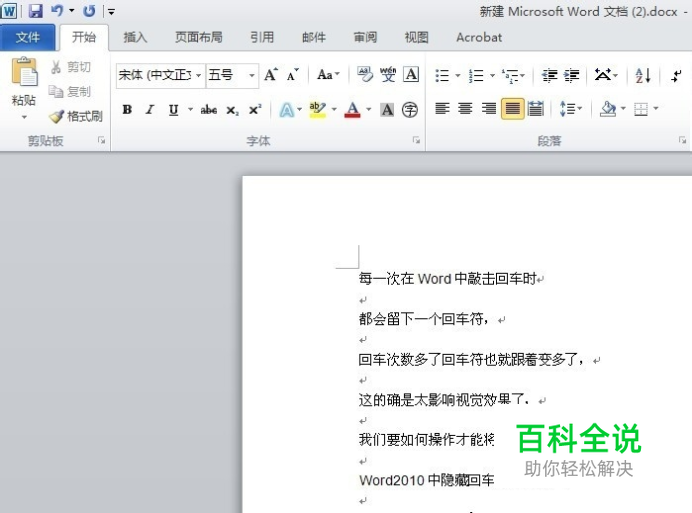The width and height of the screenshot is (692, 513).
Task: Toggle Character Shading icon
Action: (387, 109)
